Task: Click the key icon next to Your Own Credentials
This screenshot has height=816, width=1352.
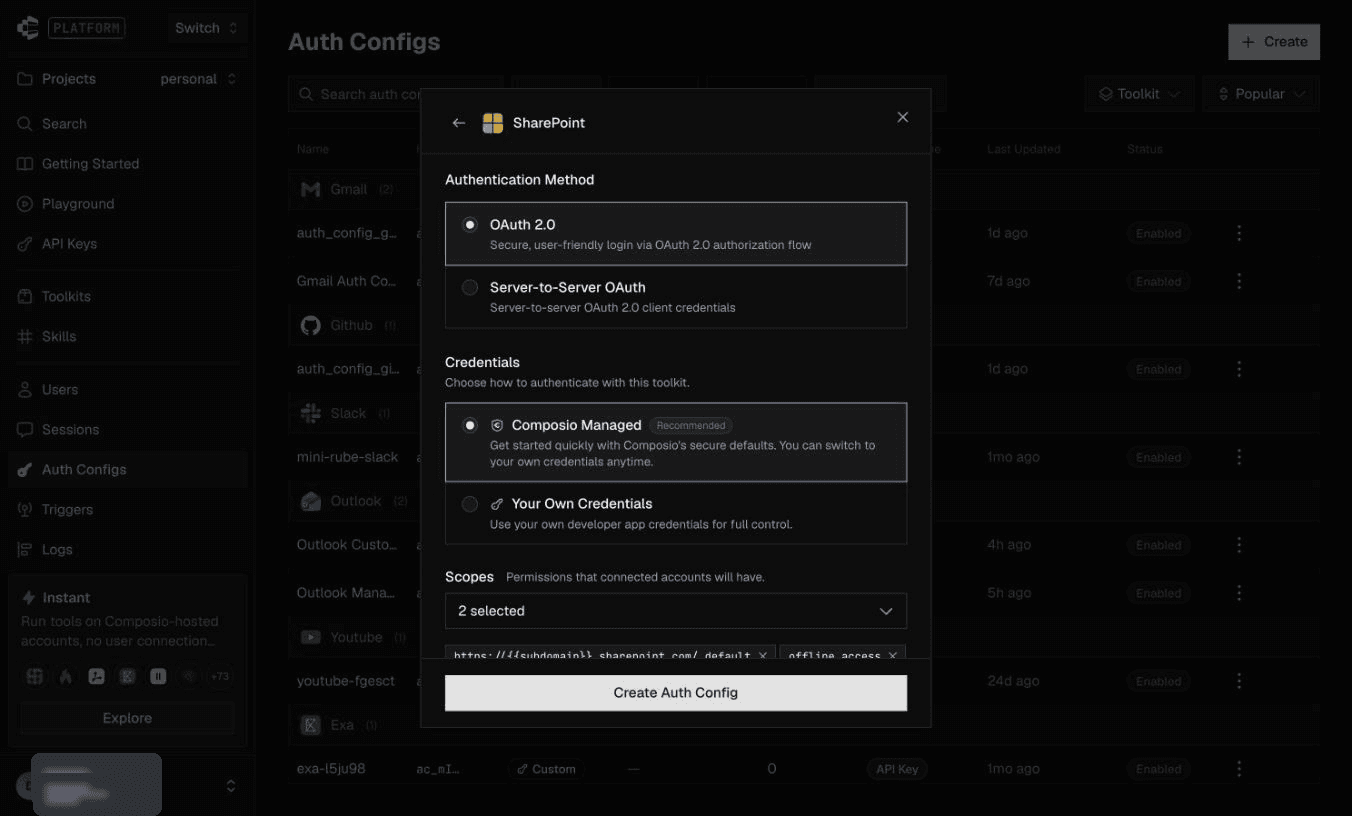Action: coord(497,504)
